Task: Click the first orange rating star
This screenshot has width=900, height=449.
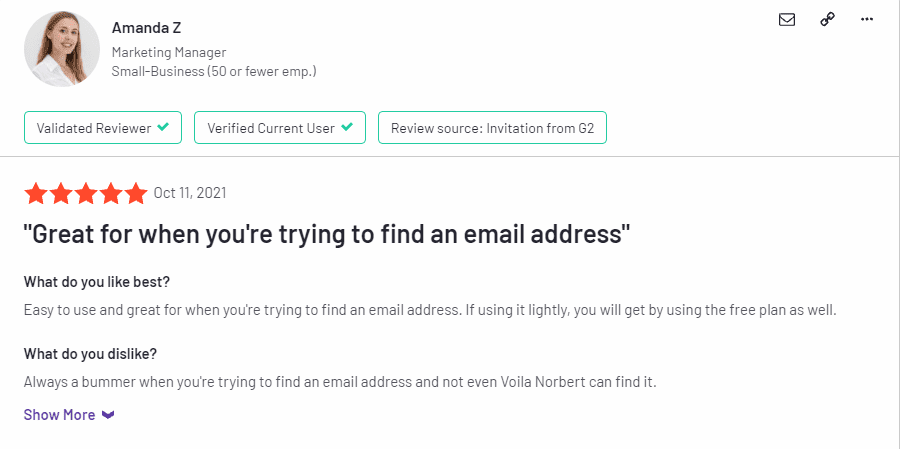Action: coord(35,193)
